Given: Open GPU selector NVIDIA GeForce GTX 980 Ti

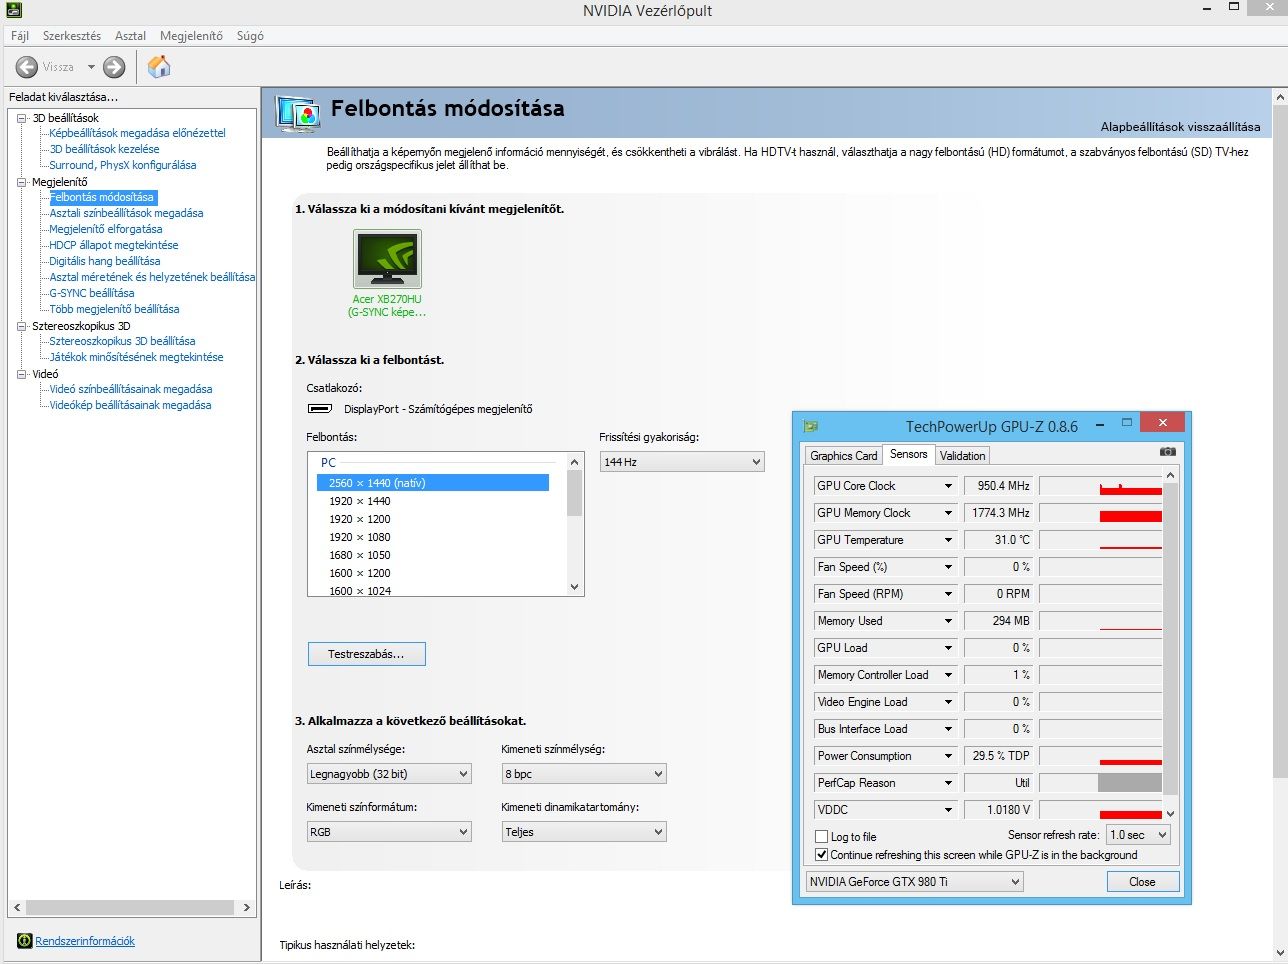Looking at the screenshot, I should (x=915, y=882).
